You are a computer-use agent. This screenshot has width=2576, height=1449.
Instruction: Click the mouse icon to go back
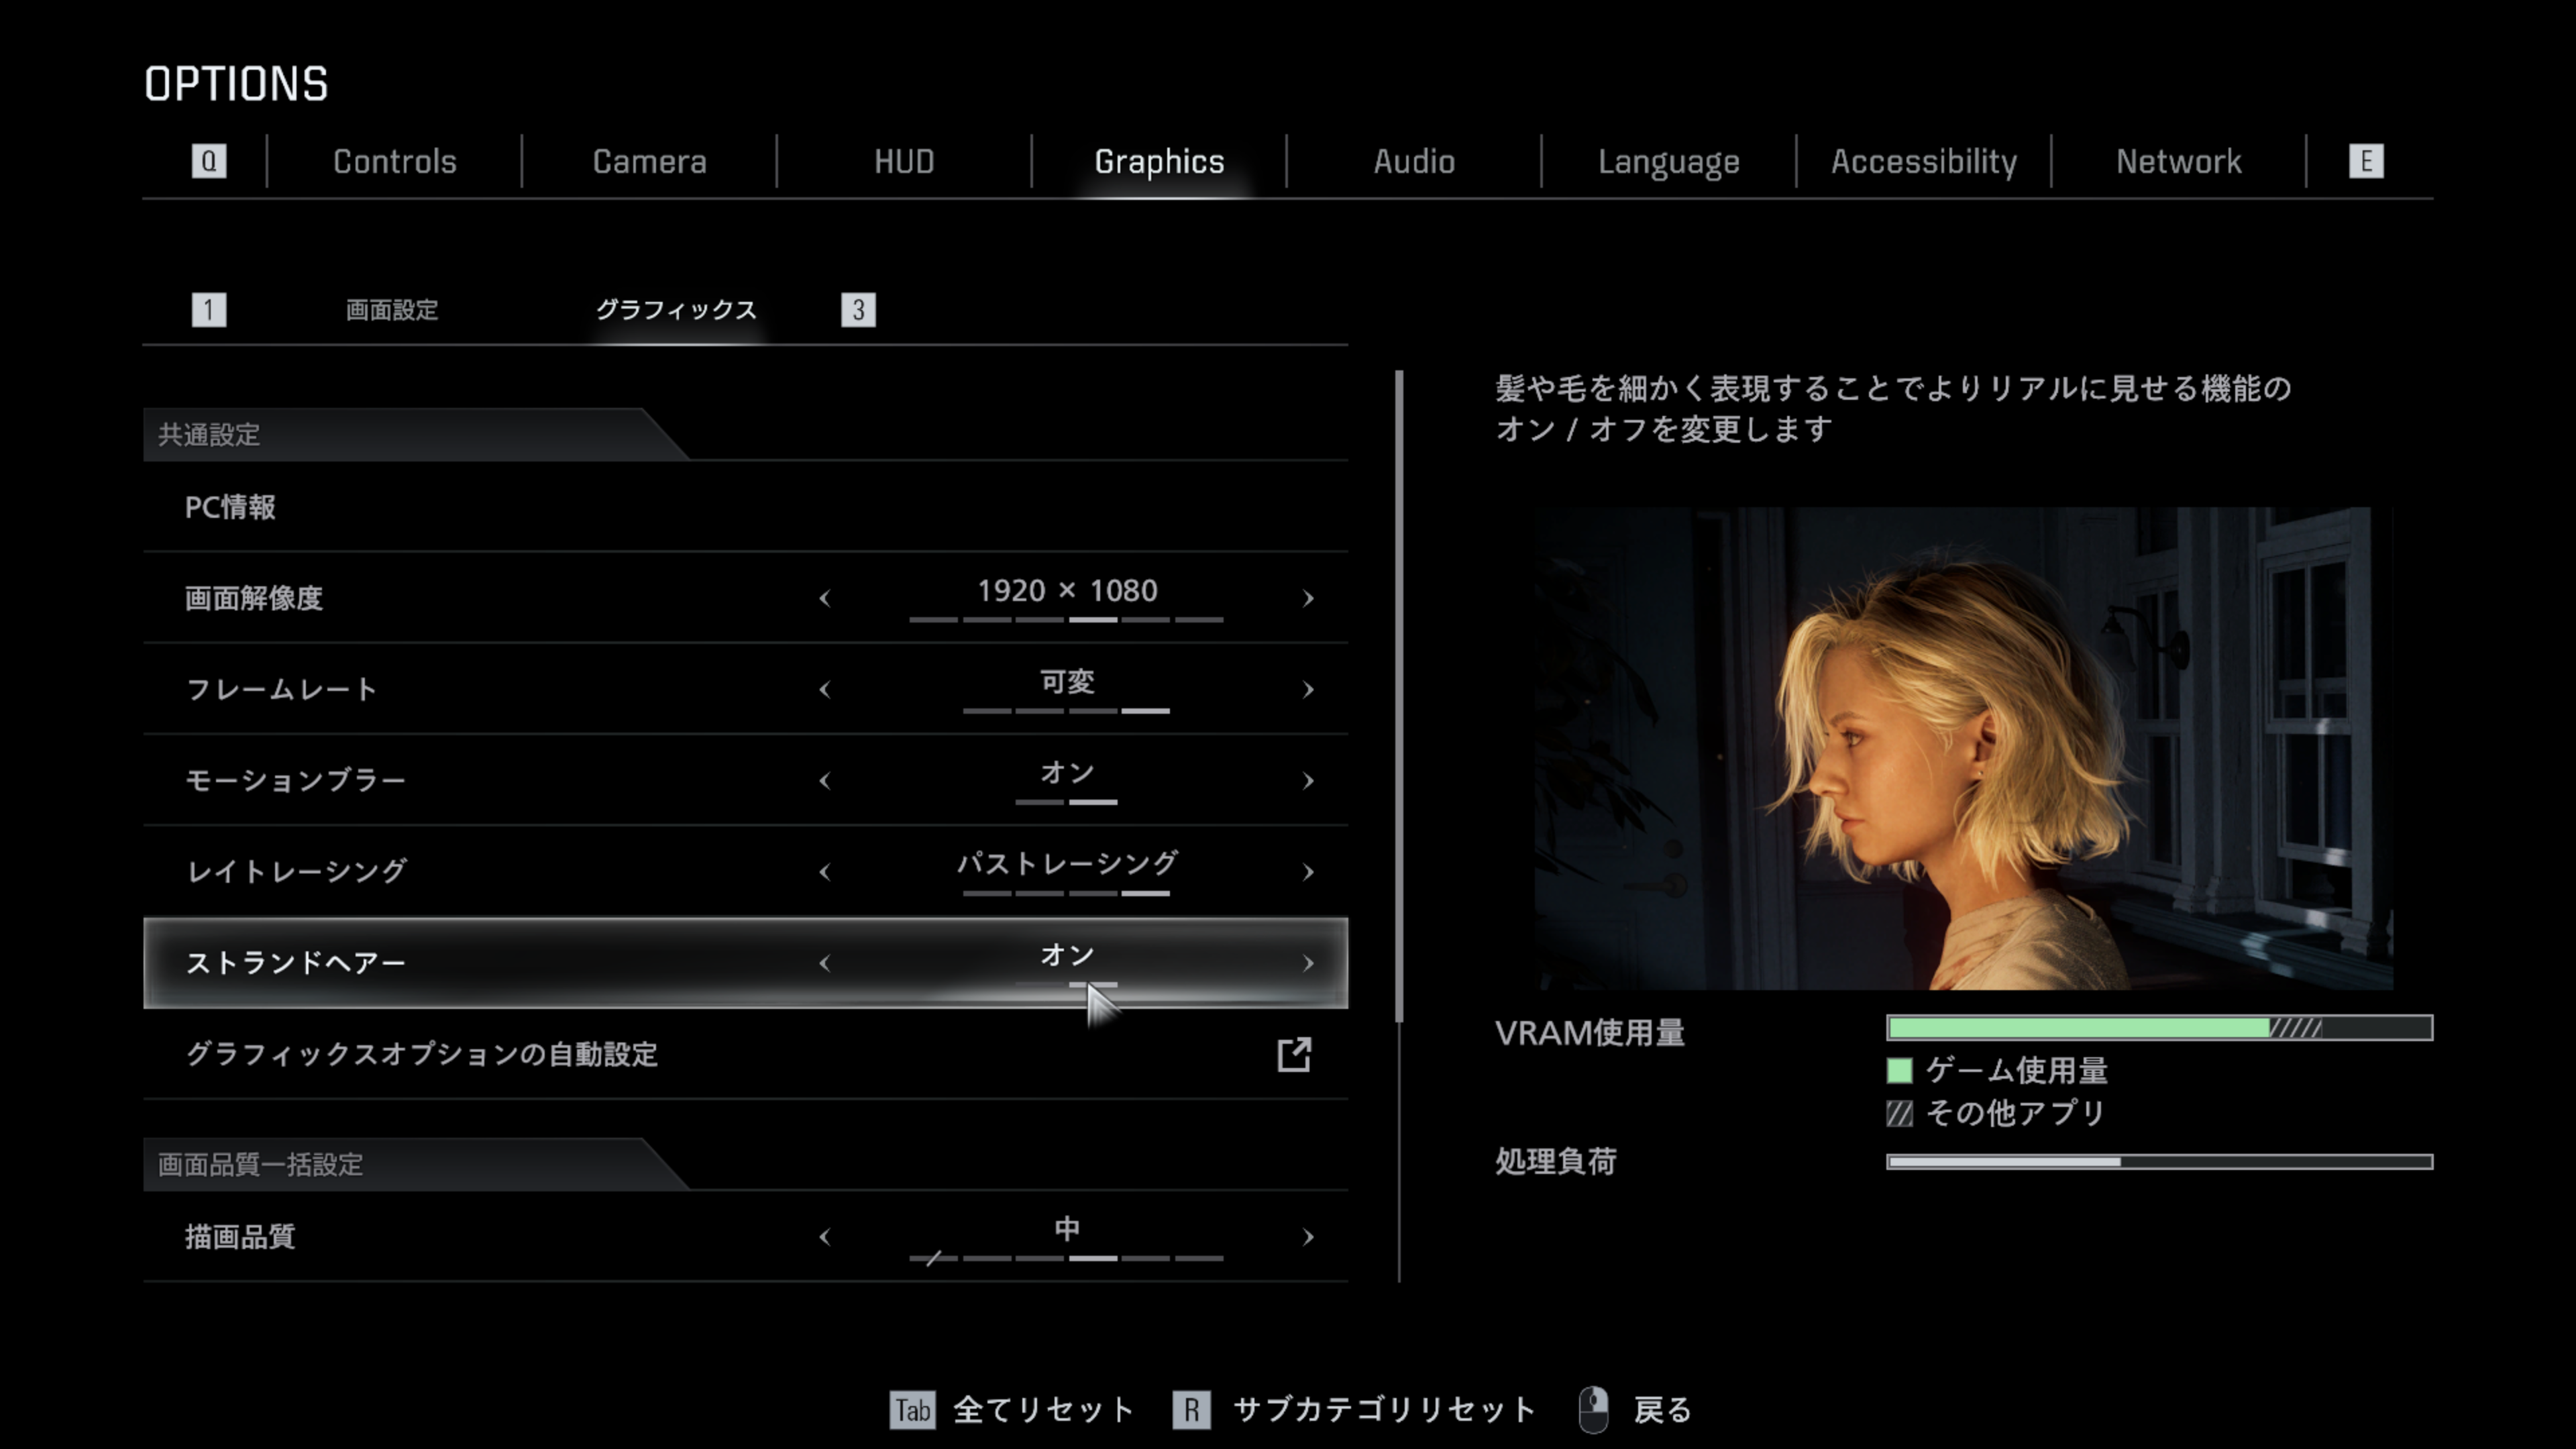coord(1593,1409)
